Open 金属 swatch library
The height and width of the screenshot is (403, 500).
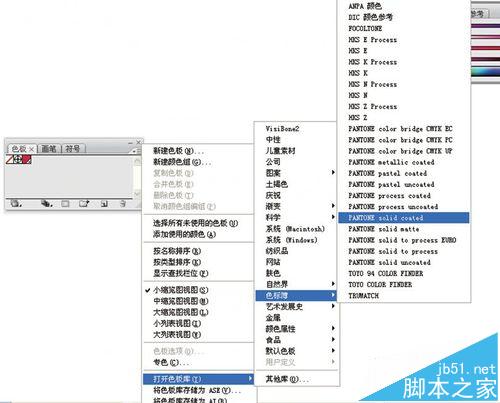[273, 318]
